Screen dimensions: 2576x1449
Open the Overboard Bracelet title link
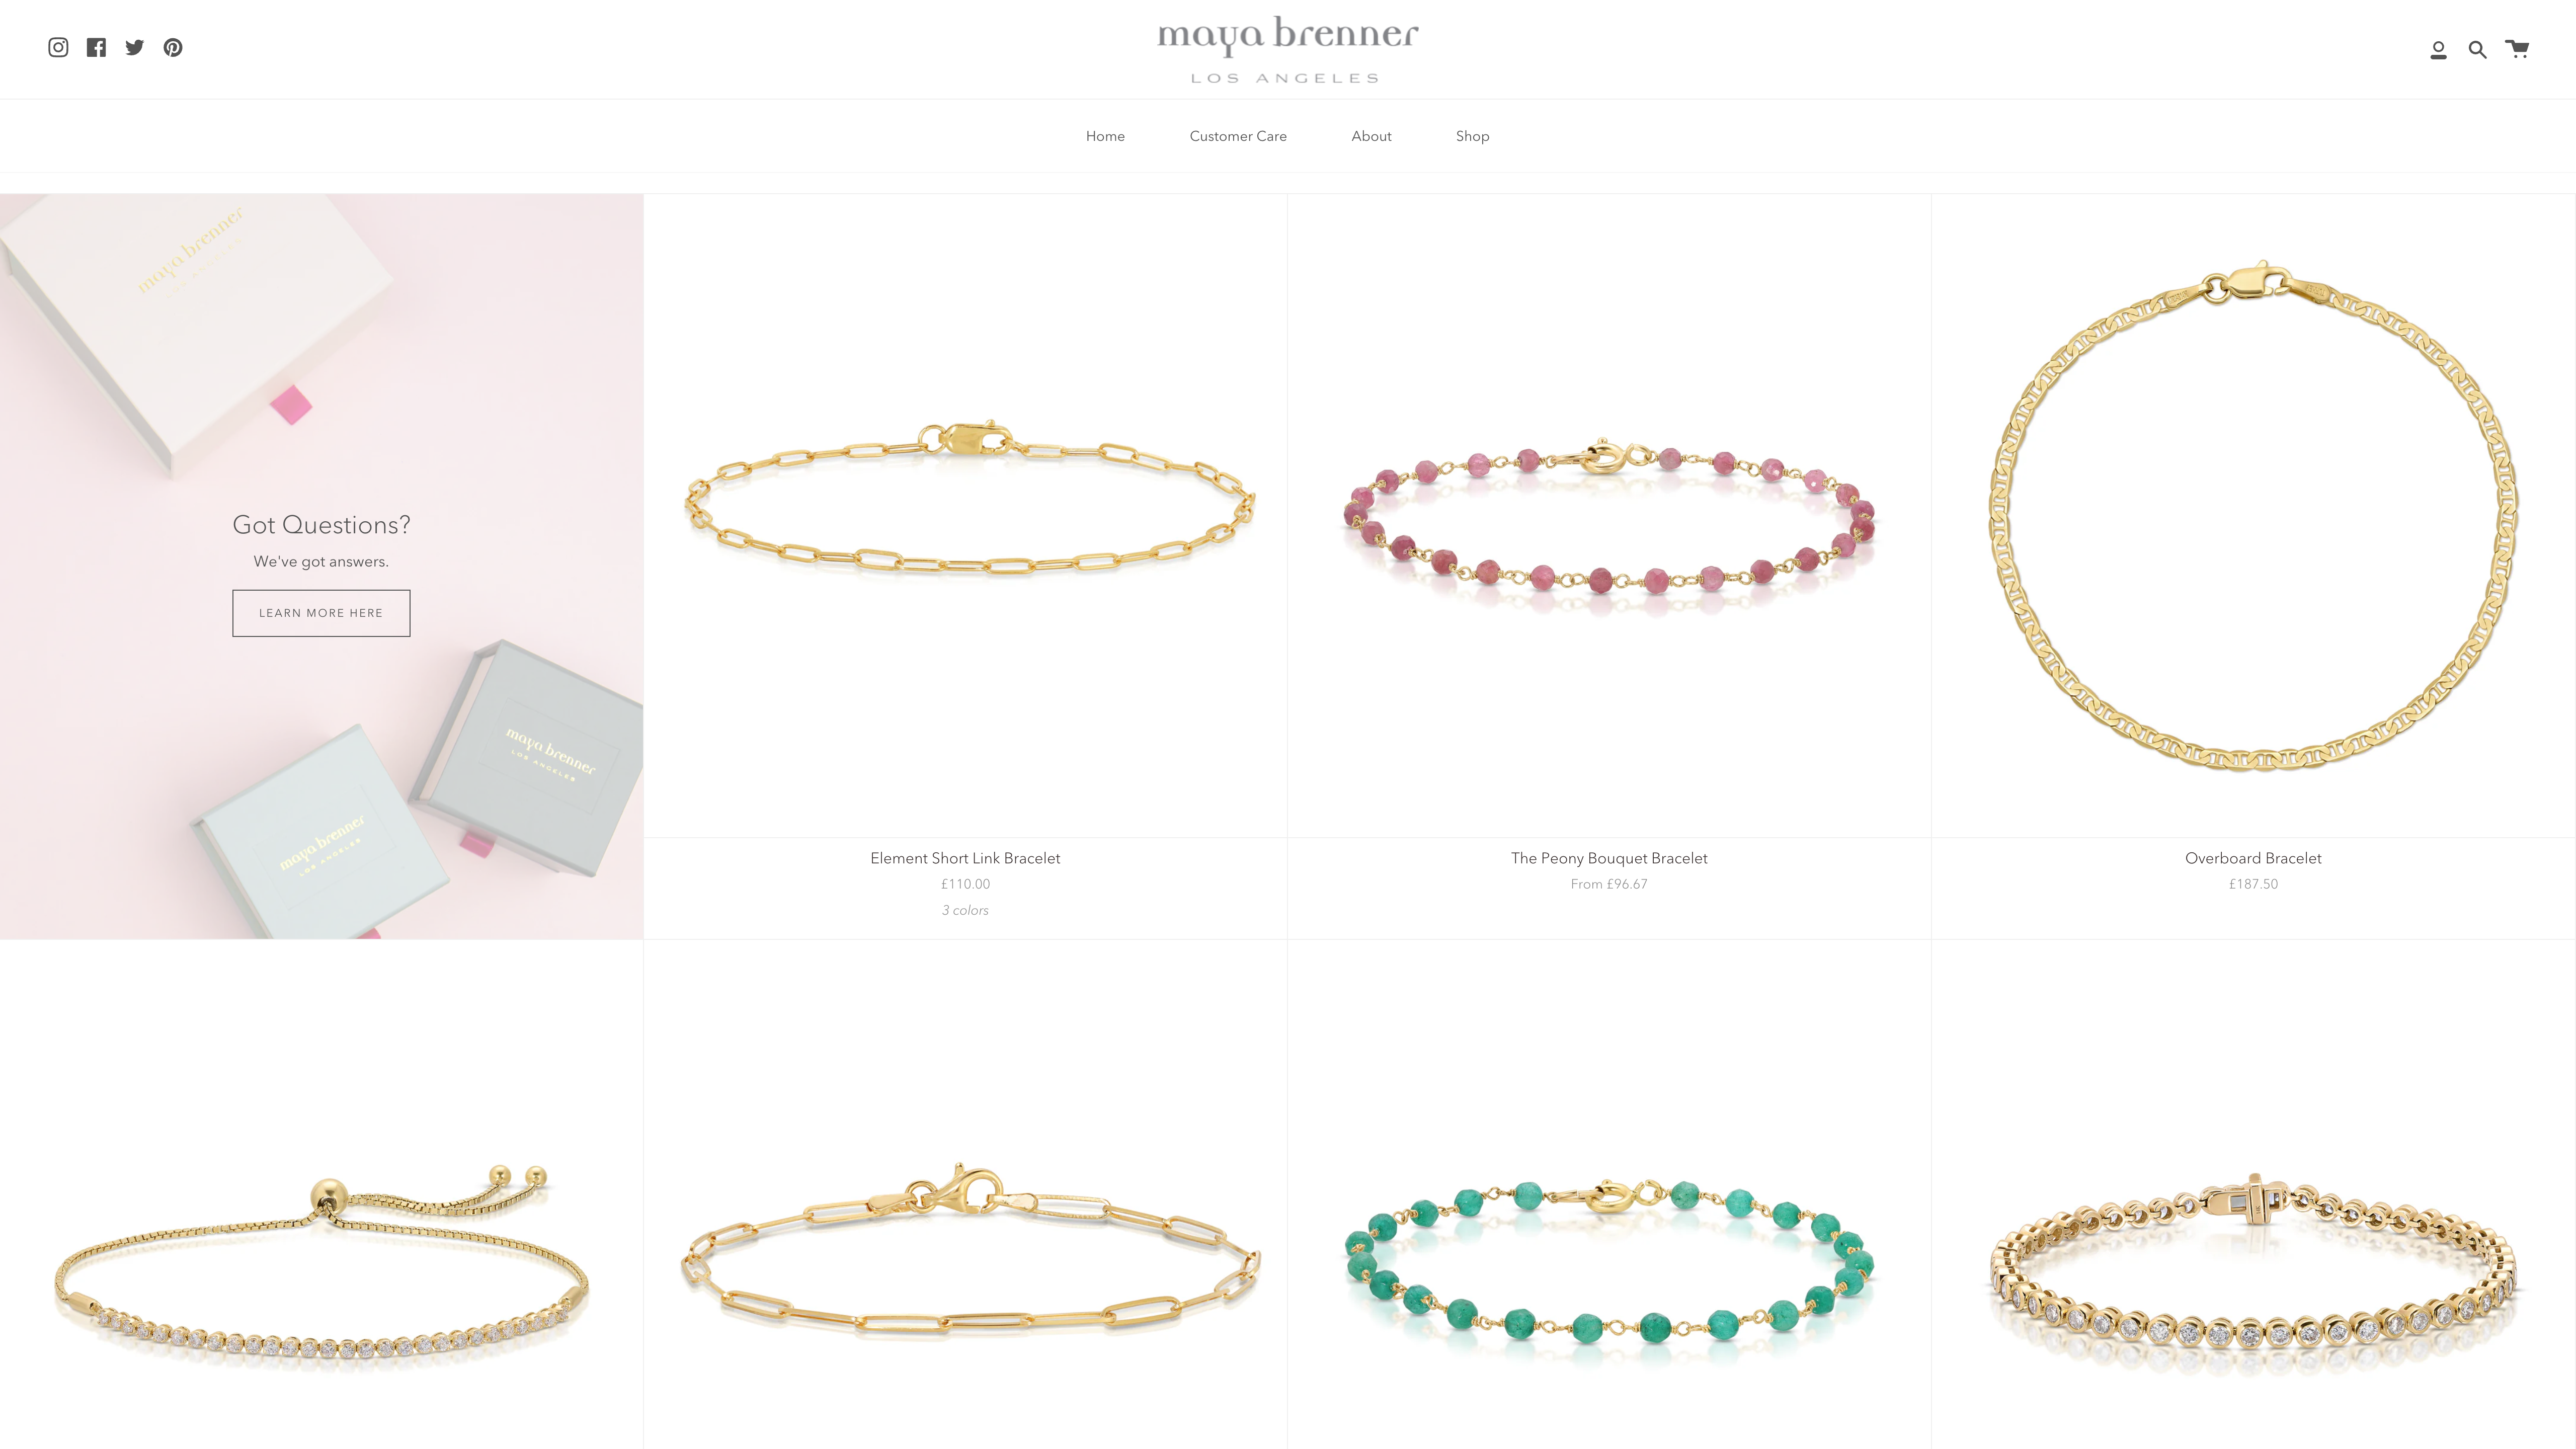[x=2253, y=858]
